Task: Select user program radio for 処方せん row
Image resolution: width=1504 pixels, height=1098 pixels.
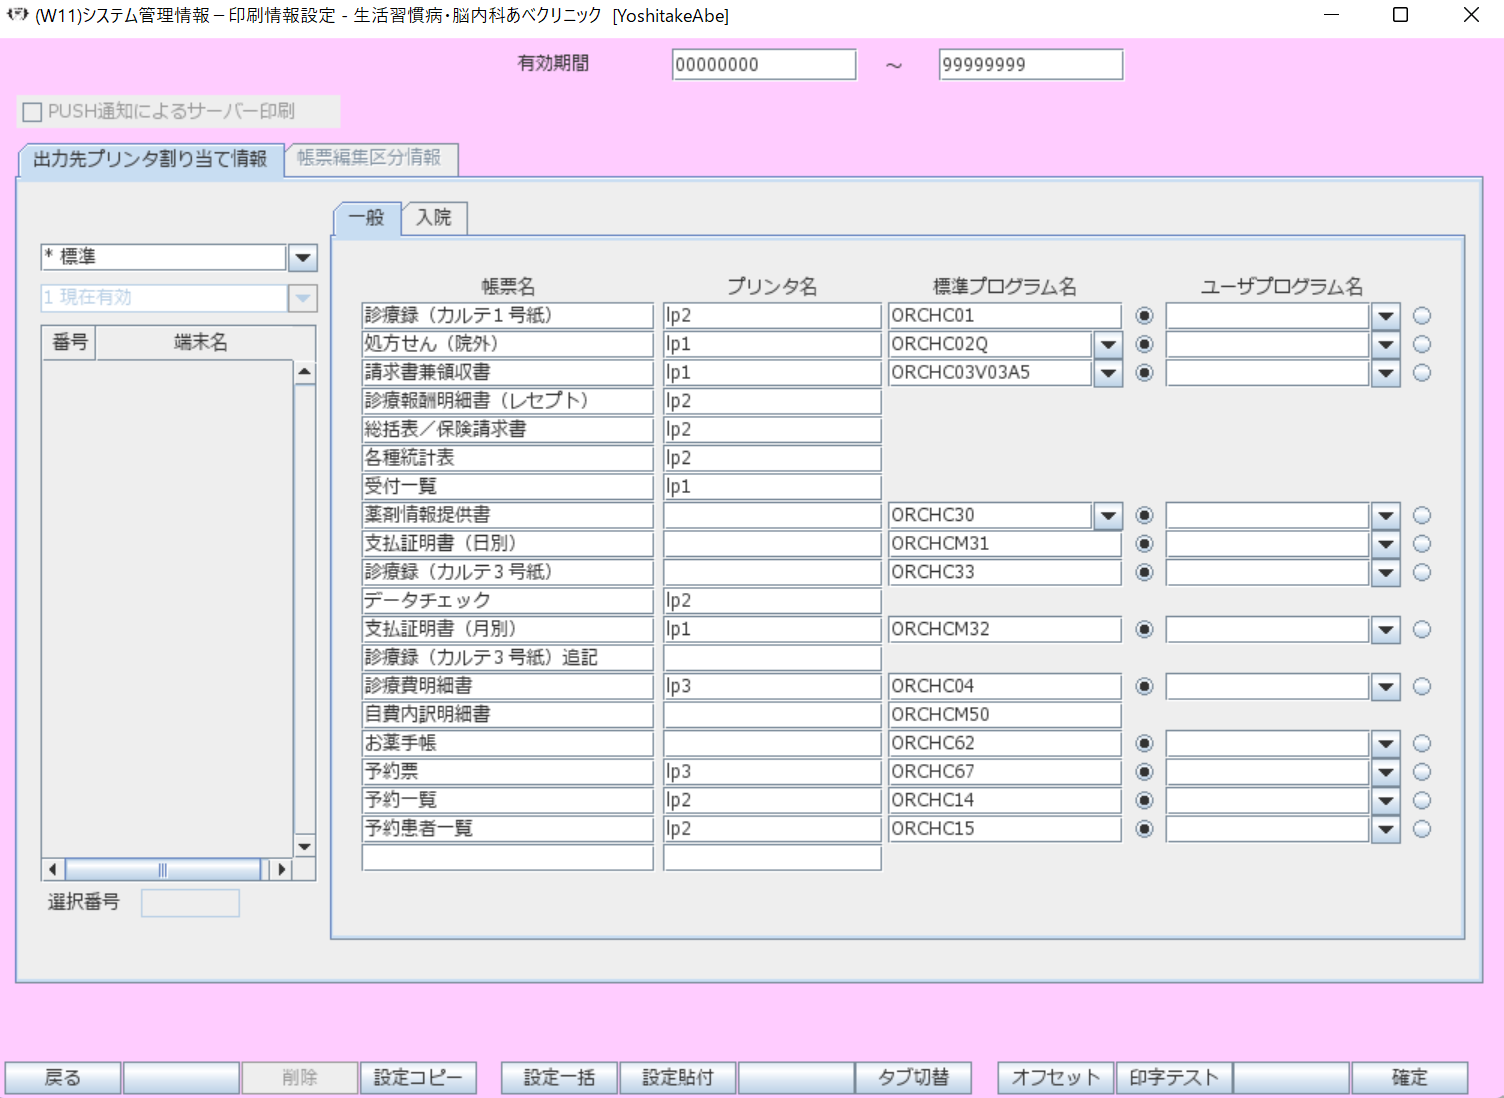Action: 1422,345
